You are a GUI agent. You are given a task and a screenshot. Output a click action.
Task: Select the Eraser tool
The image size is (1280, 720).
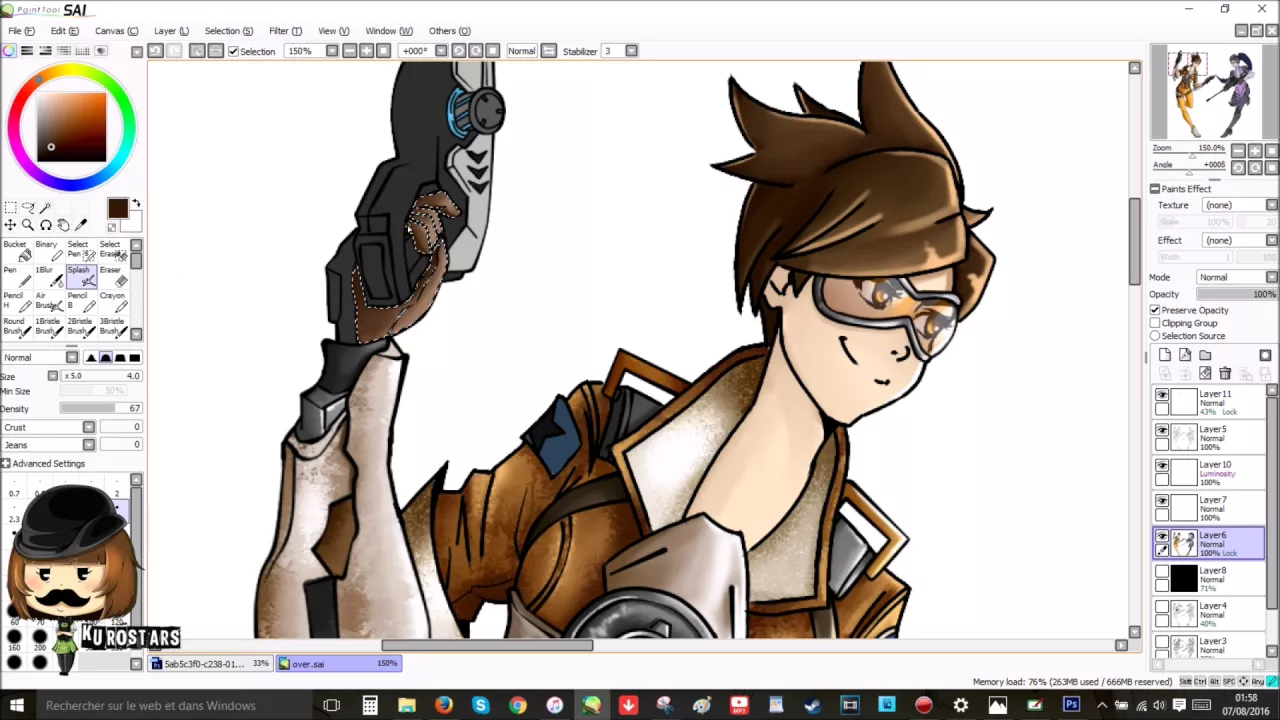tap(112, 276)
